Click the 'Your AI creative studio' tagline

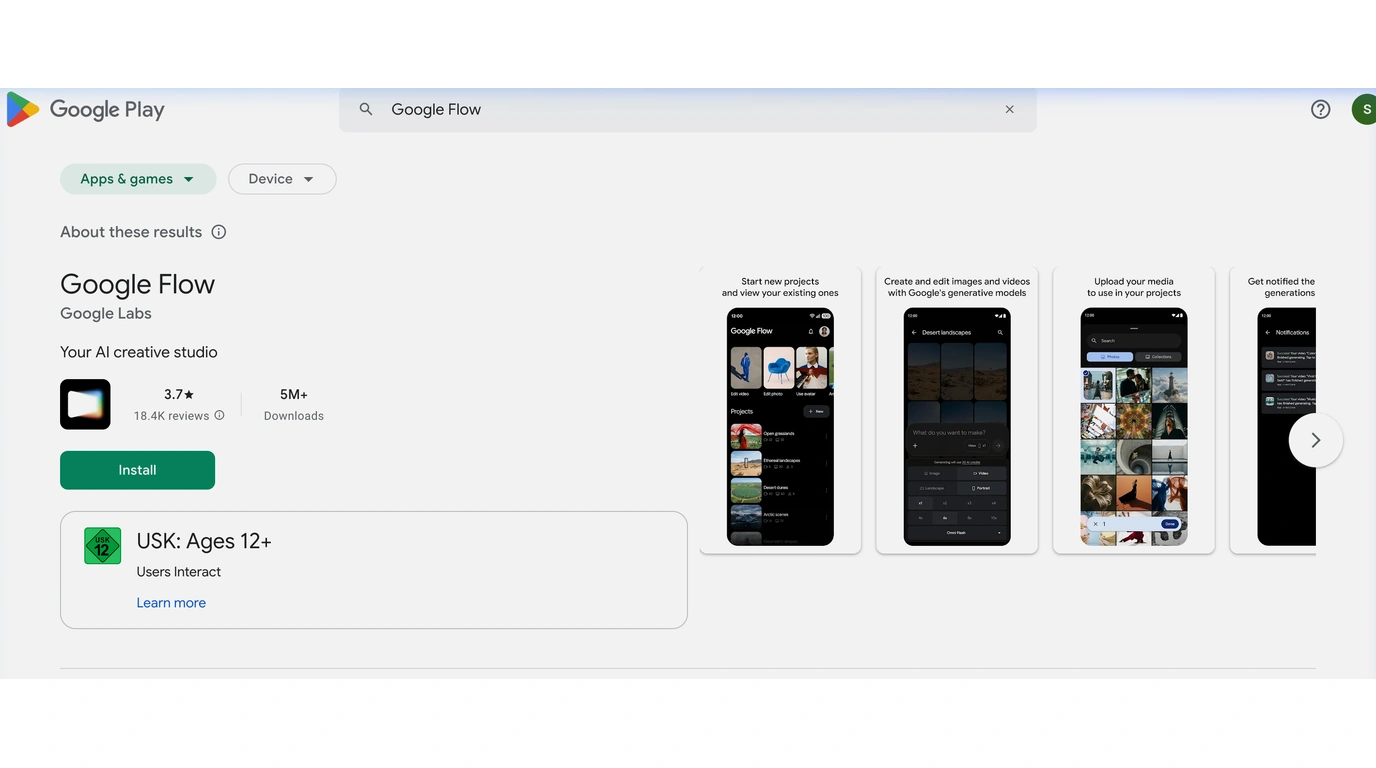click(139, 352)
